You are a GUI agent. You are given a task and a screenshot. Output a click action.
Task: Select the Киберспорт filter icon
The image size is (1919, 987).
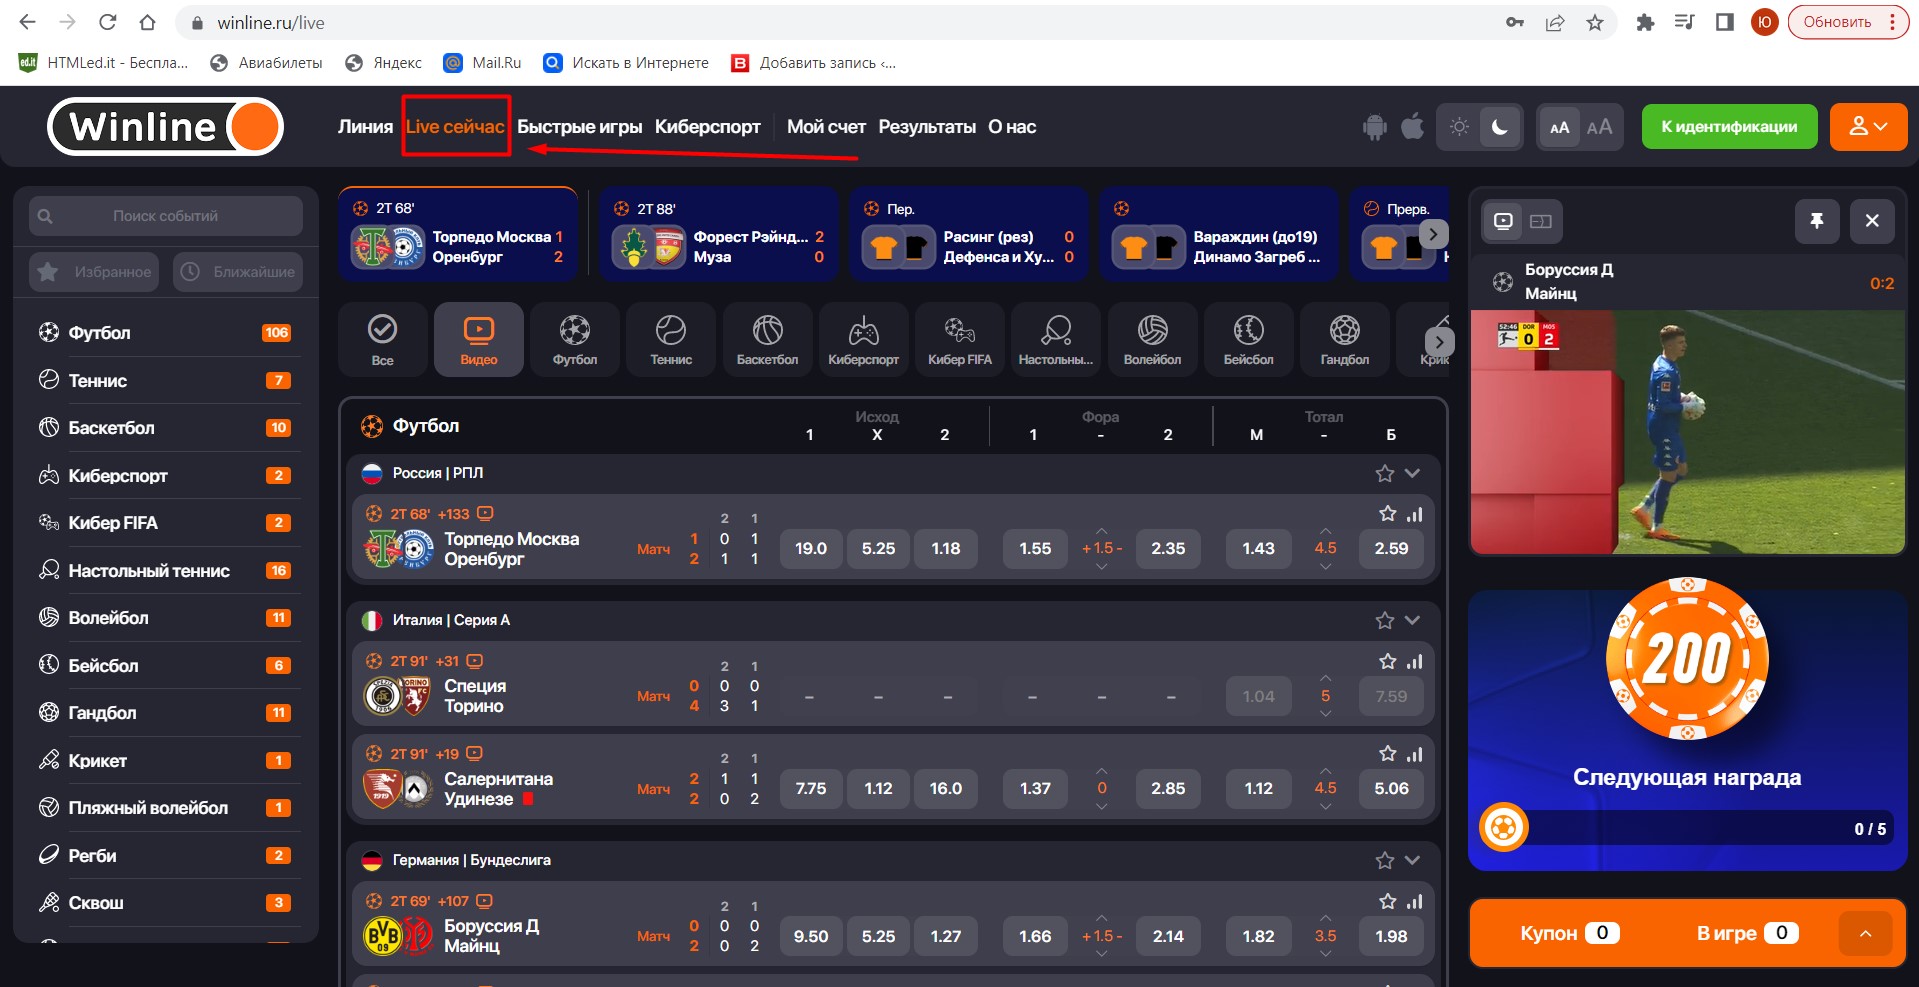pos(863,340)
